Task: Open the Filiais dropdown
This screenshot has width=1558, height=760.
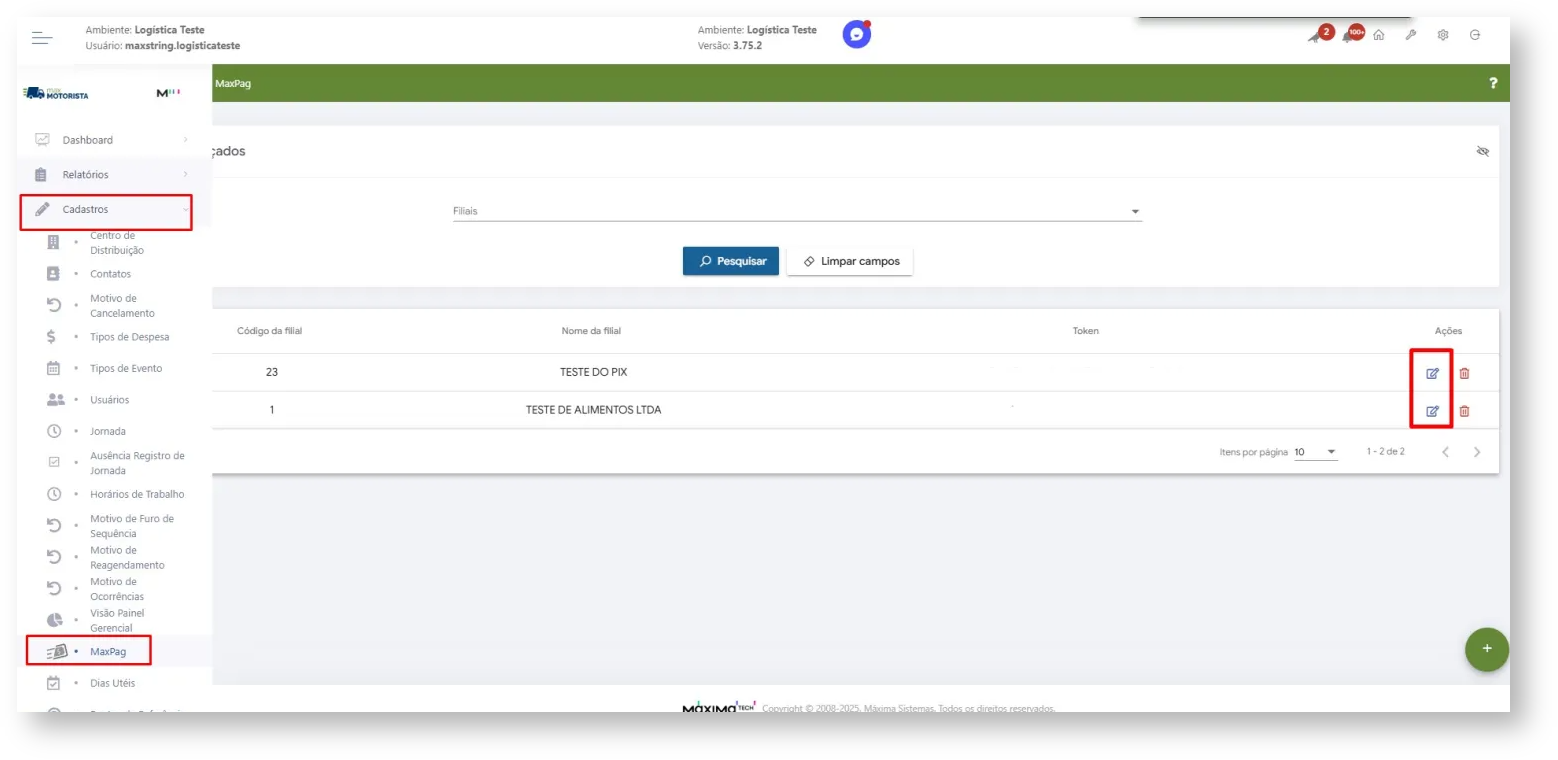Action: (x=797, y=211)
